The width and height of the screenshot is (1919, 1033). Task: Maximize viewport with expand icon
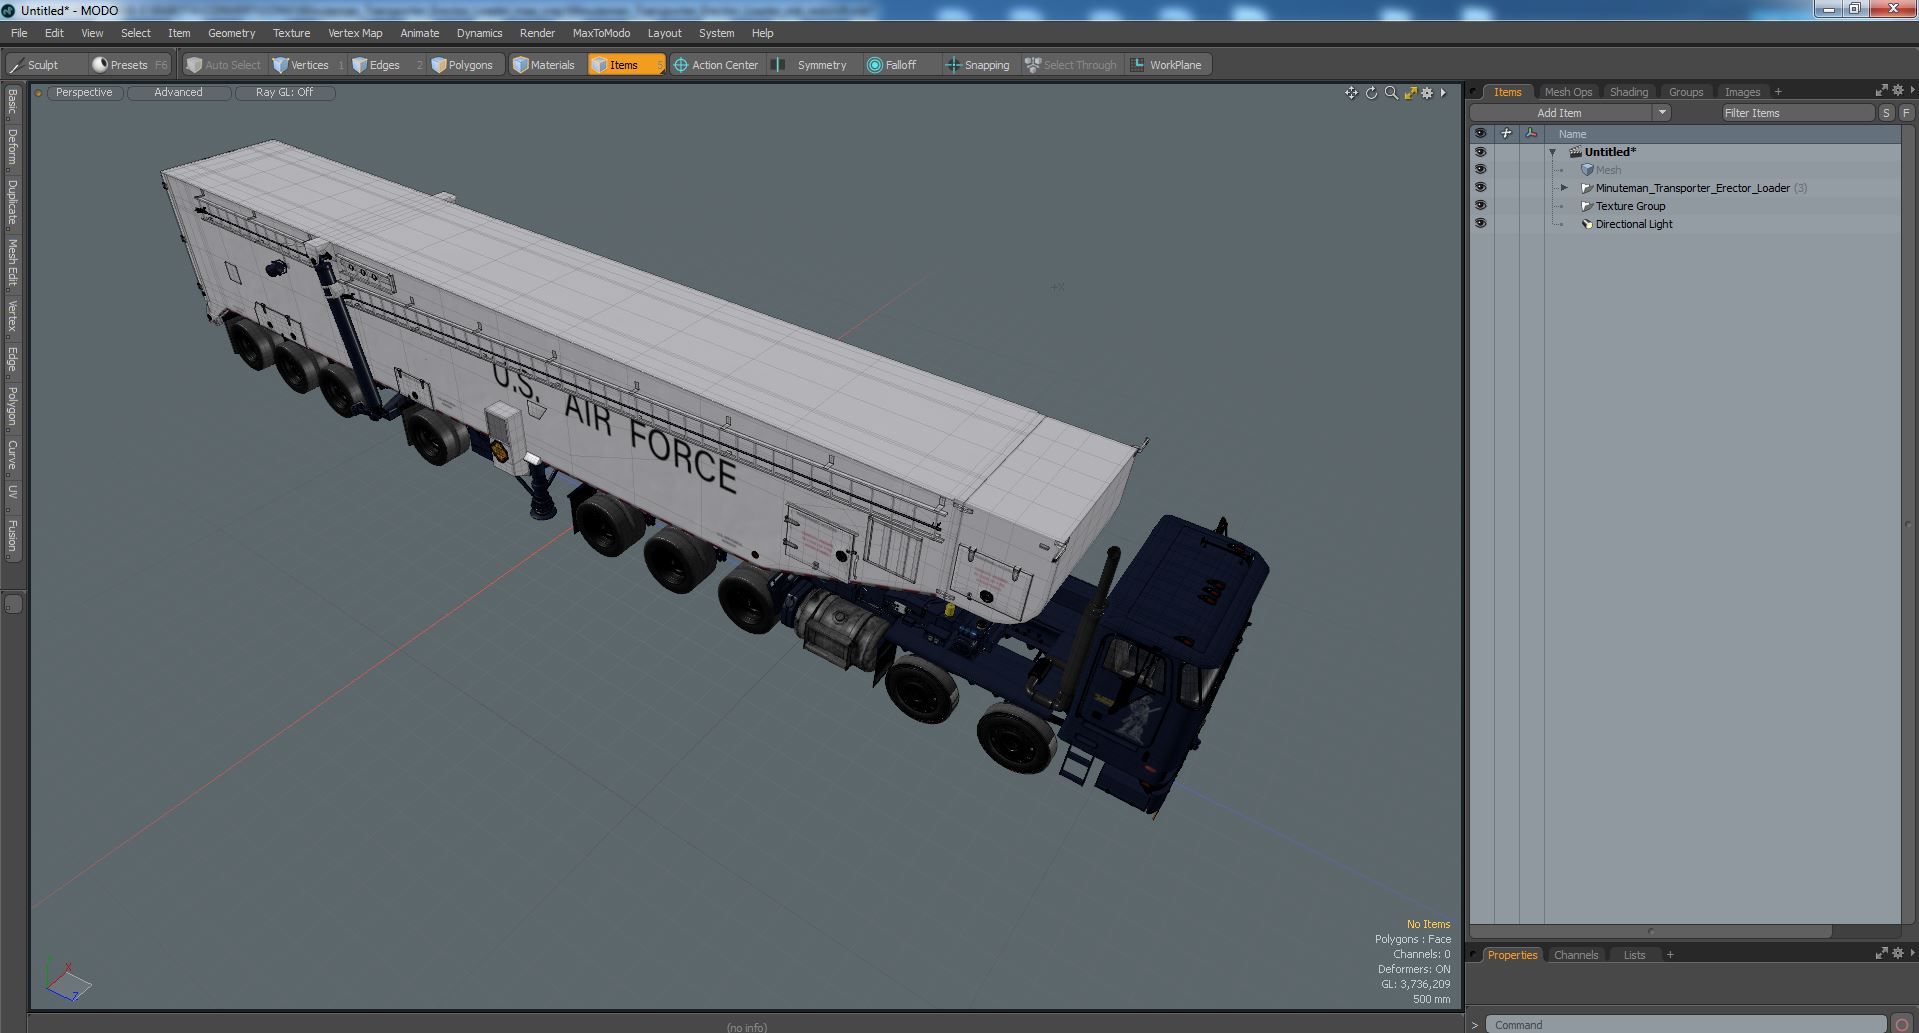click(x=1410, y=93)
